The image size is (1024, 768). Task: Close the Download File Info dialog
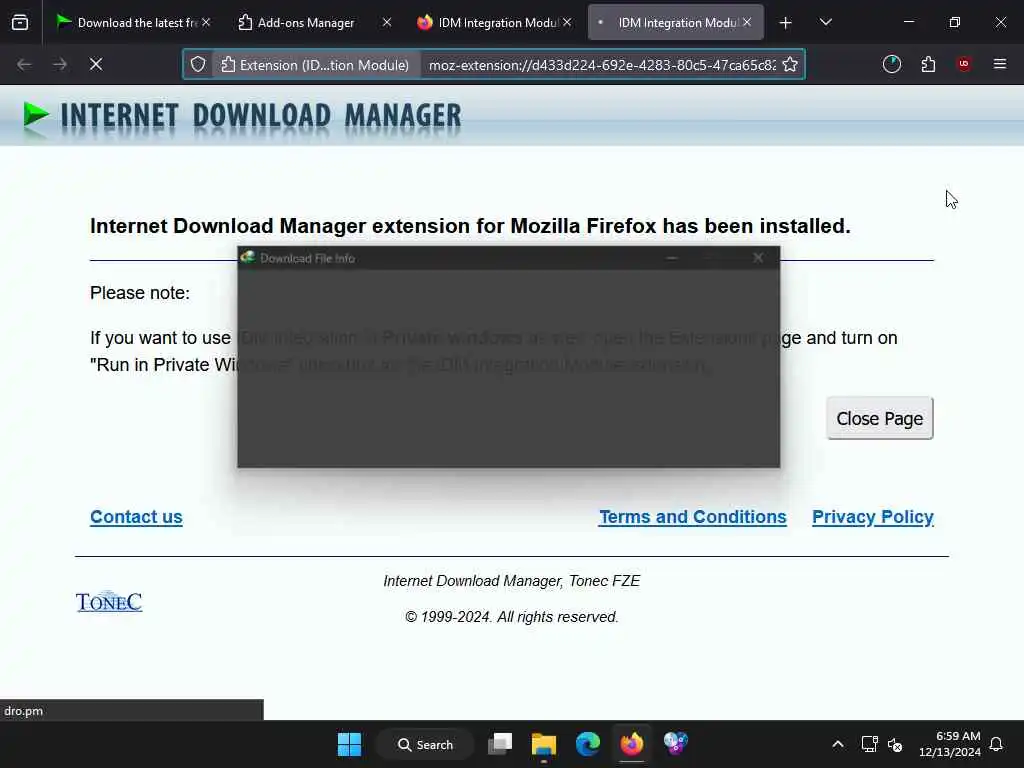758,258
